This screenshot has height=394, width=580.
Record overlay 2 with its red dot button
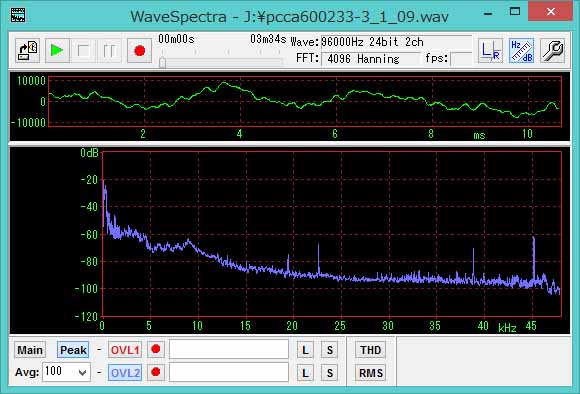tap(156, 372)
